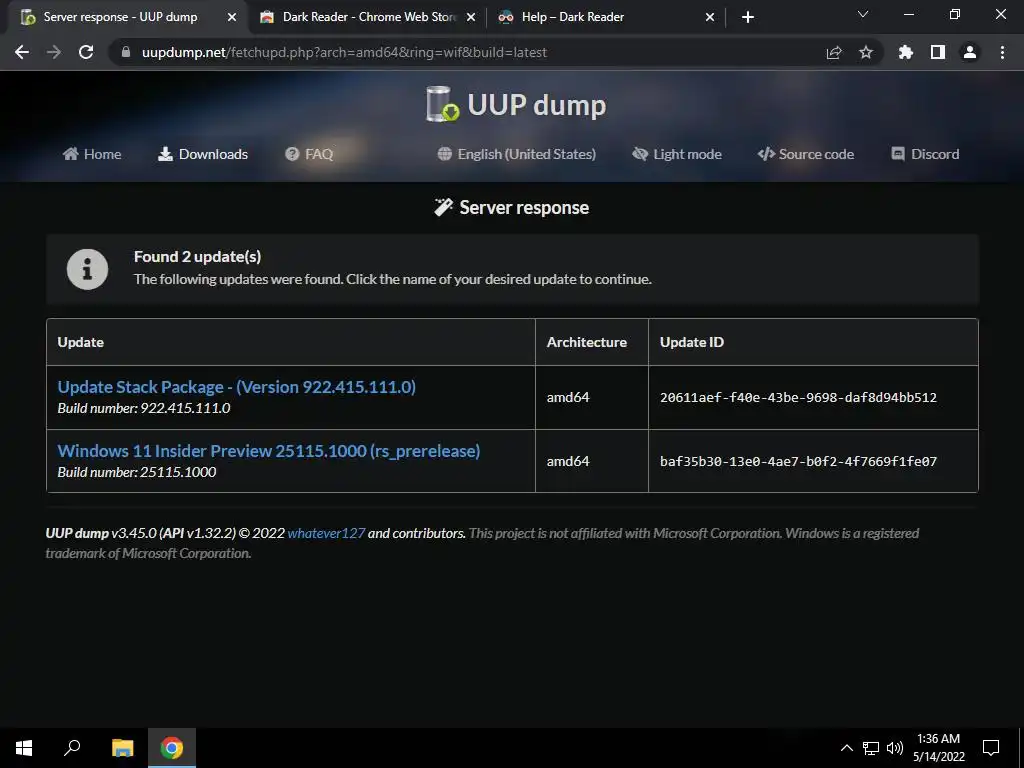Open the Extensions puzzle icon
This screenshot has width=1024, height=768.
pos(906,52)
